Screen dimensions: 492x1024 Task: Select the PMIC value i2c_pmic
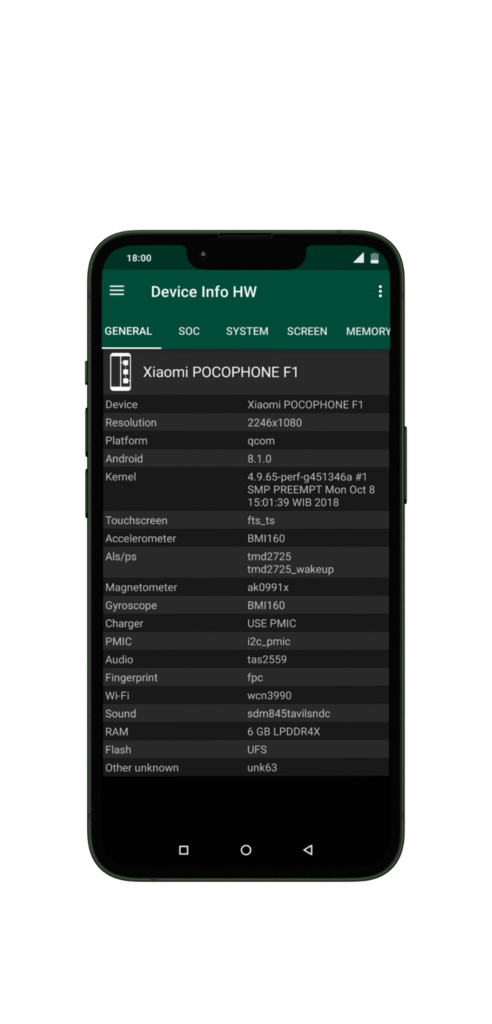[269, 641]
